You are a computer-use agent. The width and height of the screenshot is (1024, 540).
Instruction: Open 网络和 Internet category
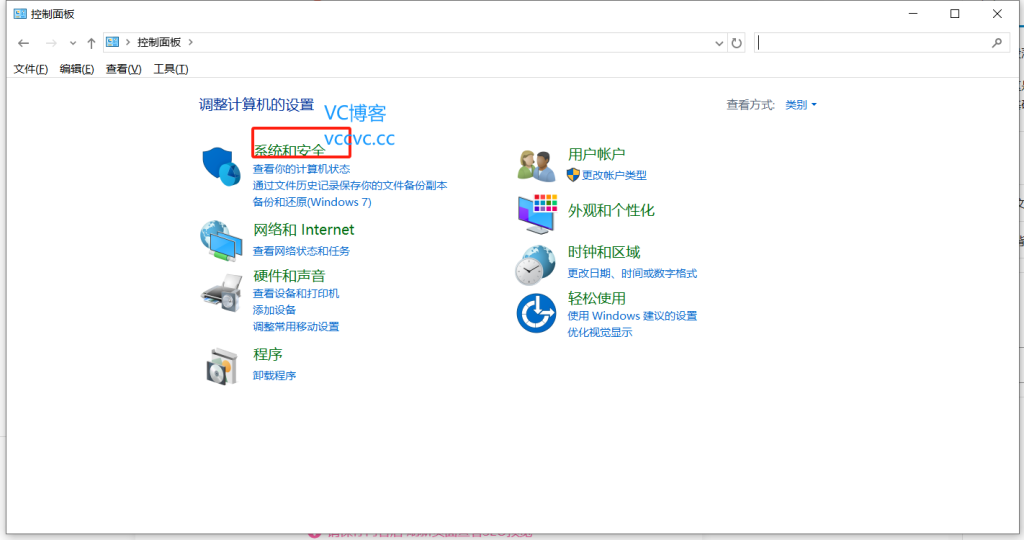[x=304, y=230]
